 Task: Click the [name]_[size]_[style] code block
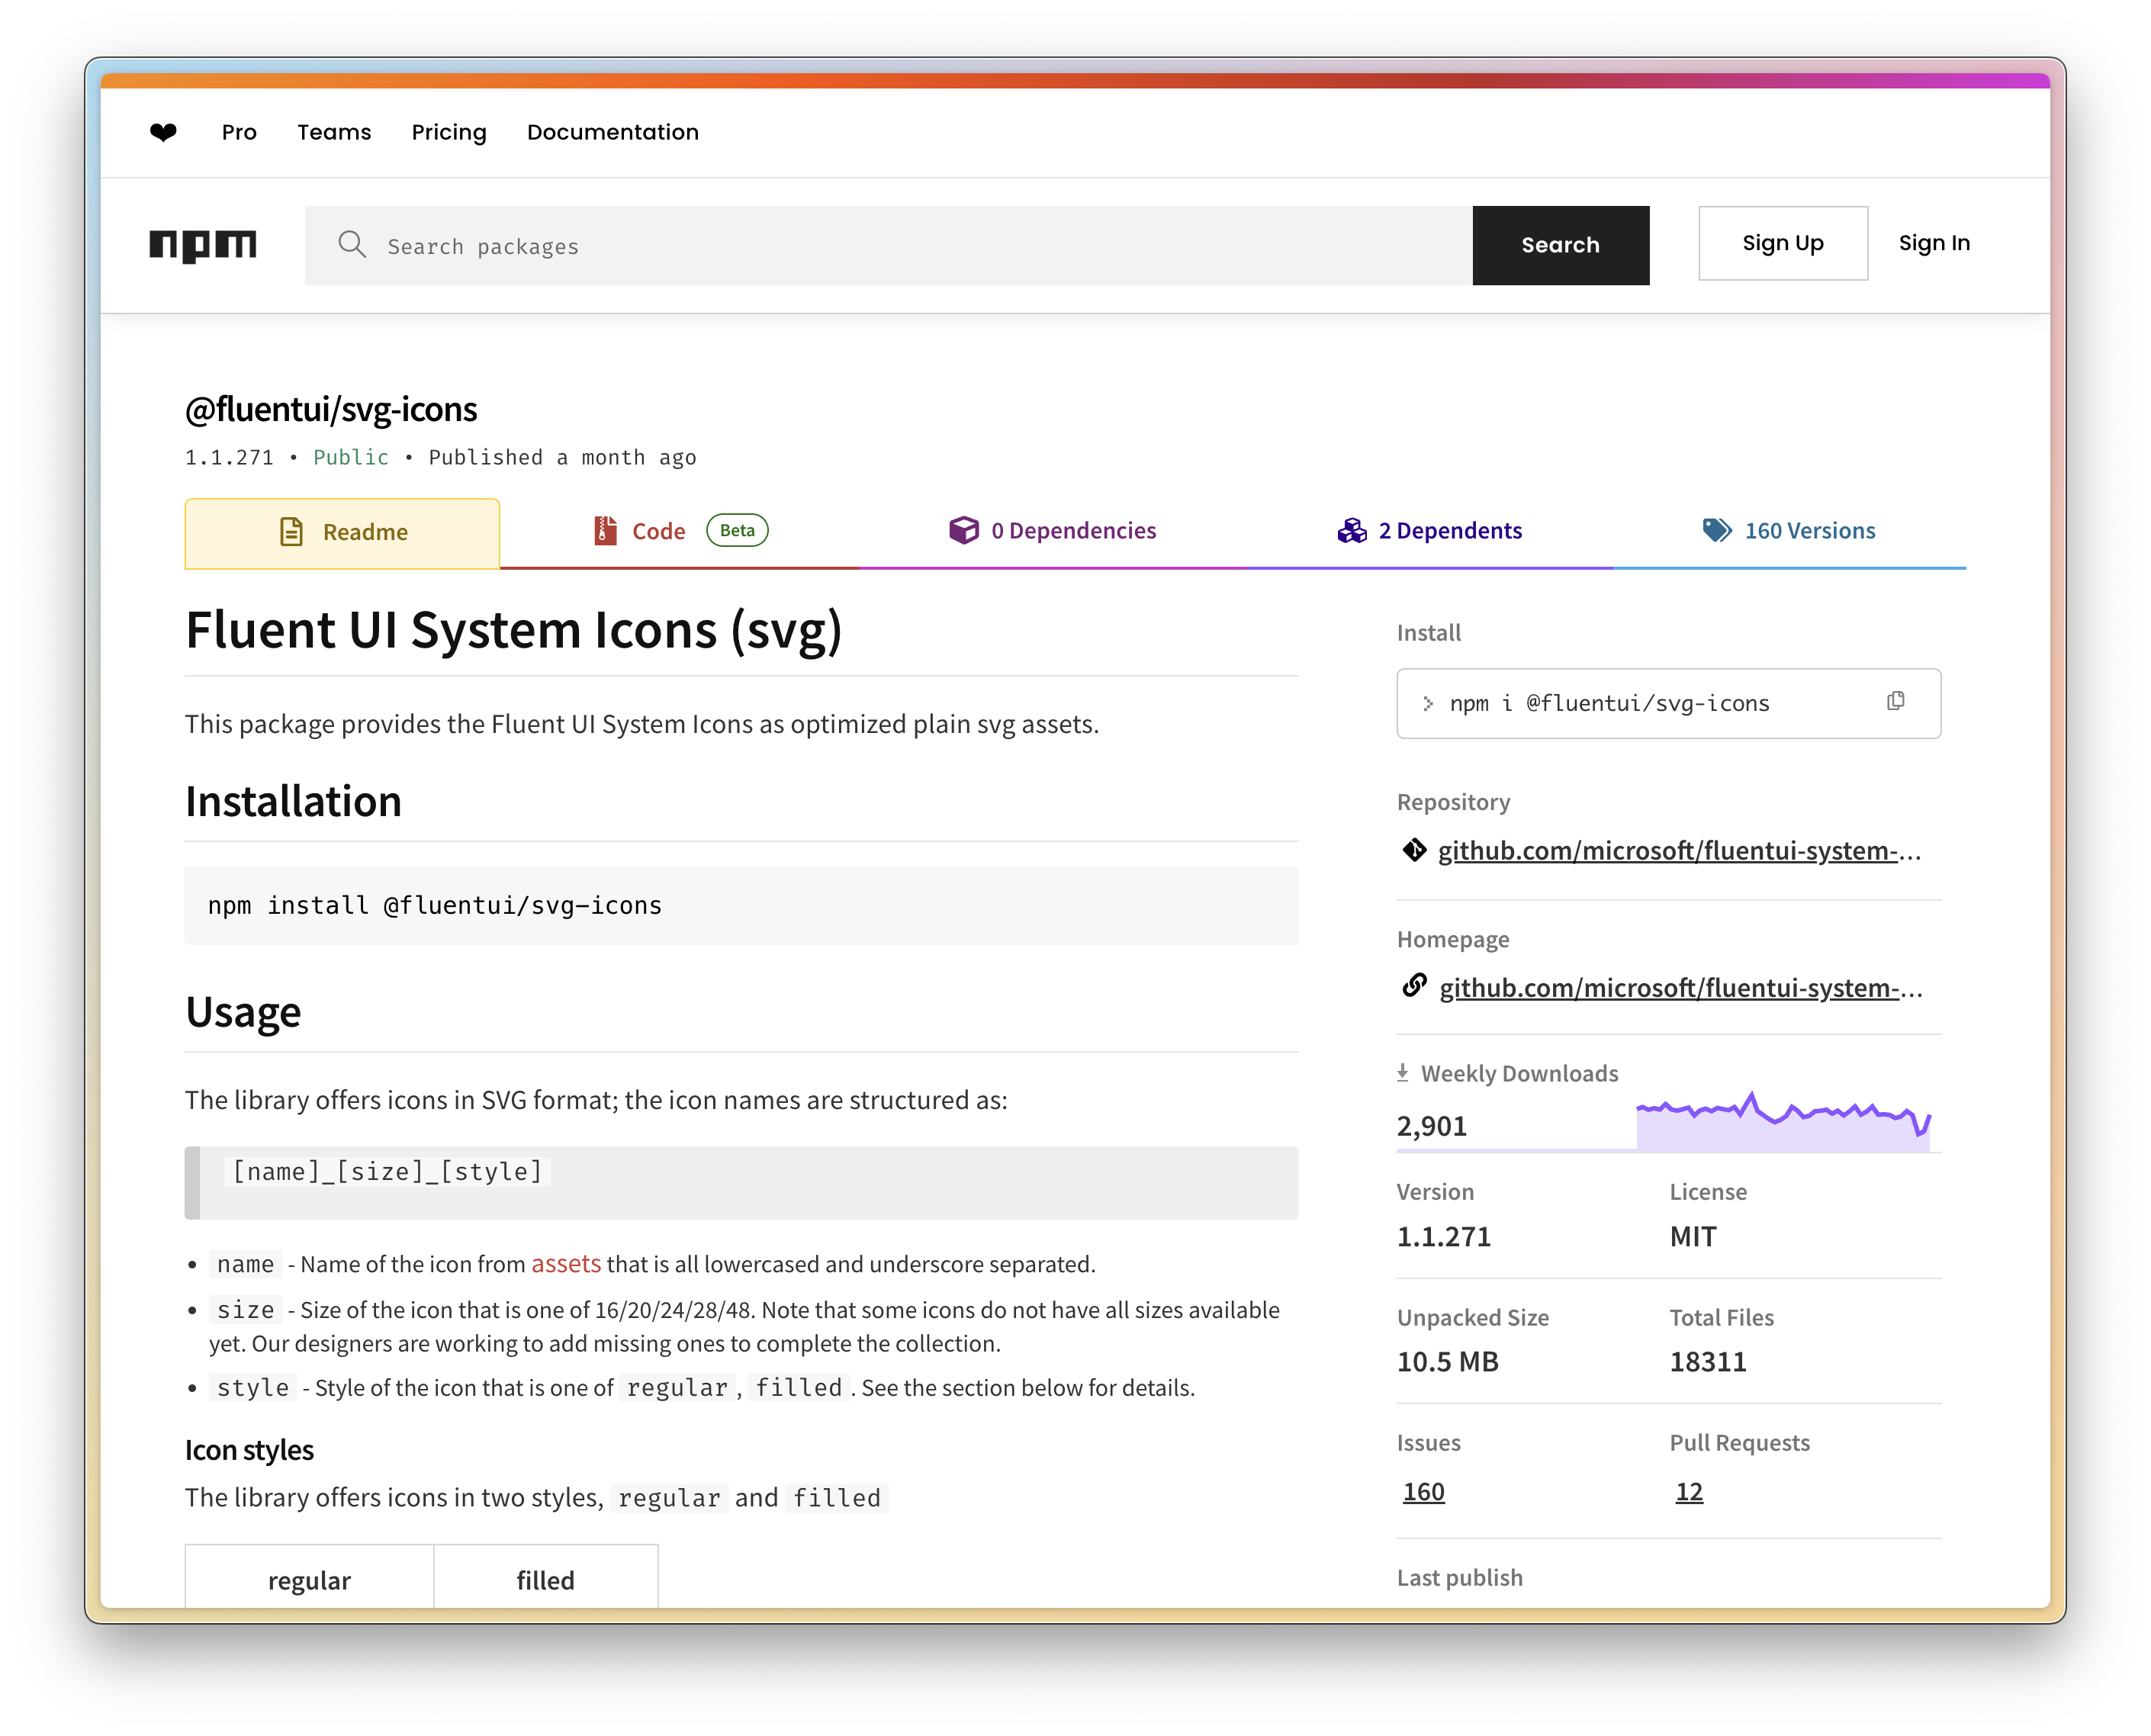[741, 1182]
